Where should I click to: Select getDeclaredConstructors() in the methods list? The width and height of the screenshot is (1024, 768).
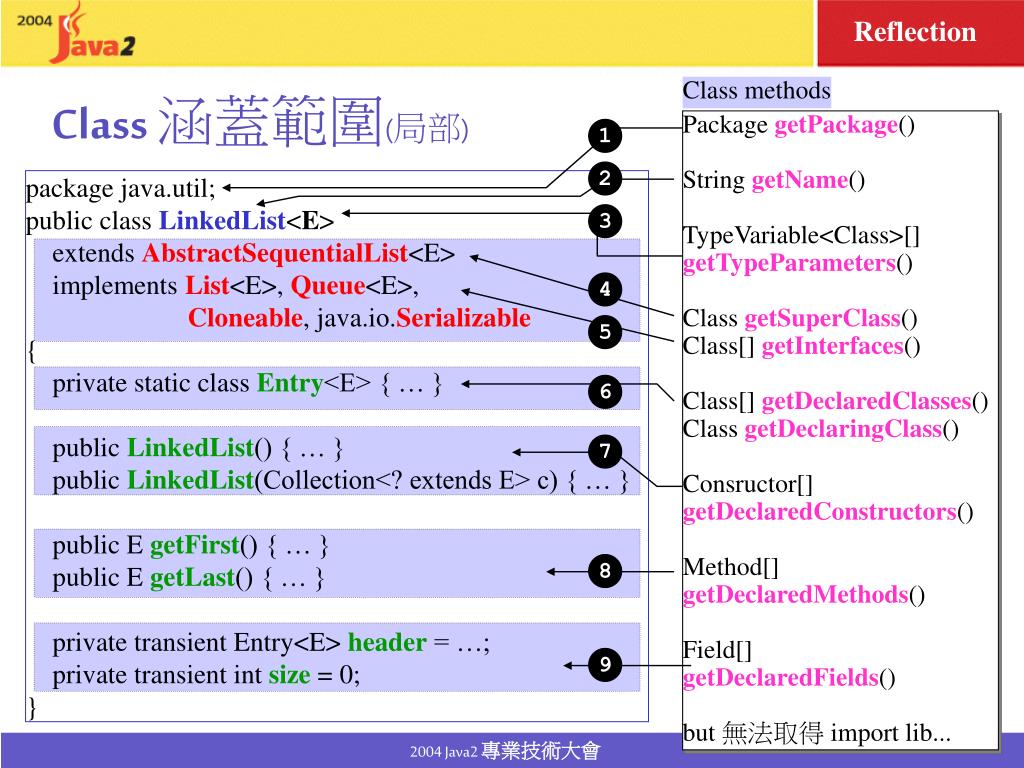(827, 511)
